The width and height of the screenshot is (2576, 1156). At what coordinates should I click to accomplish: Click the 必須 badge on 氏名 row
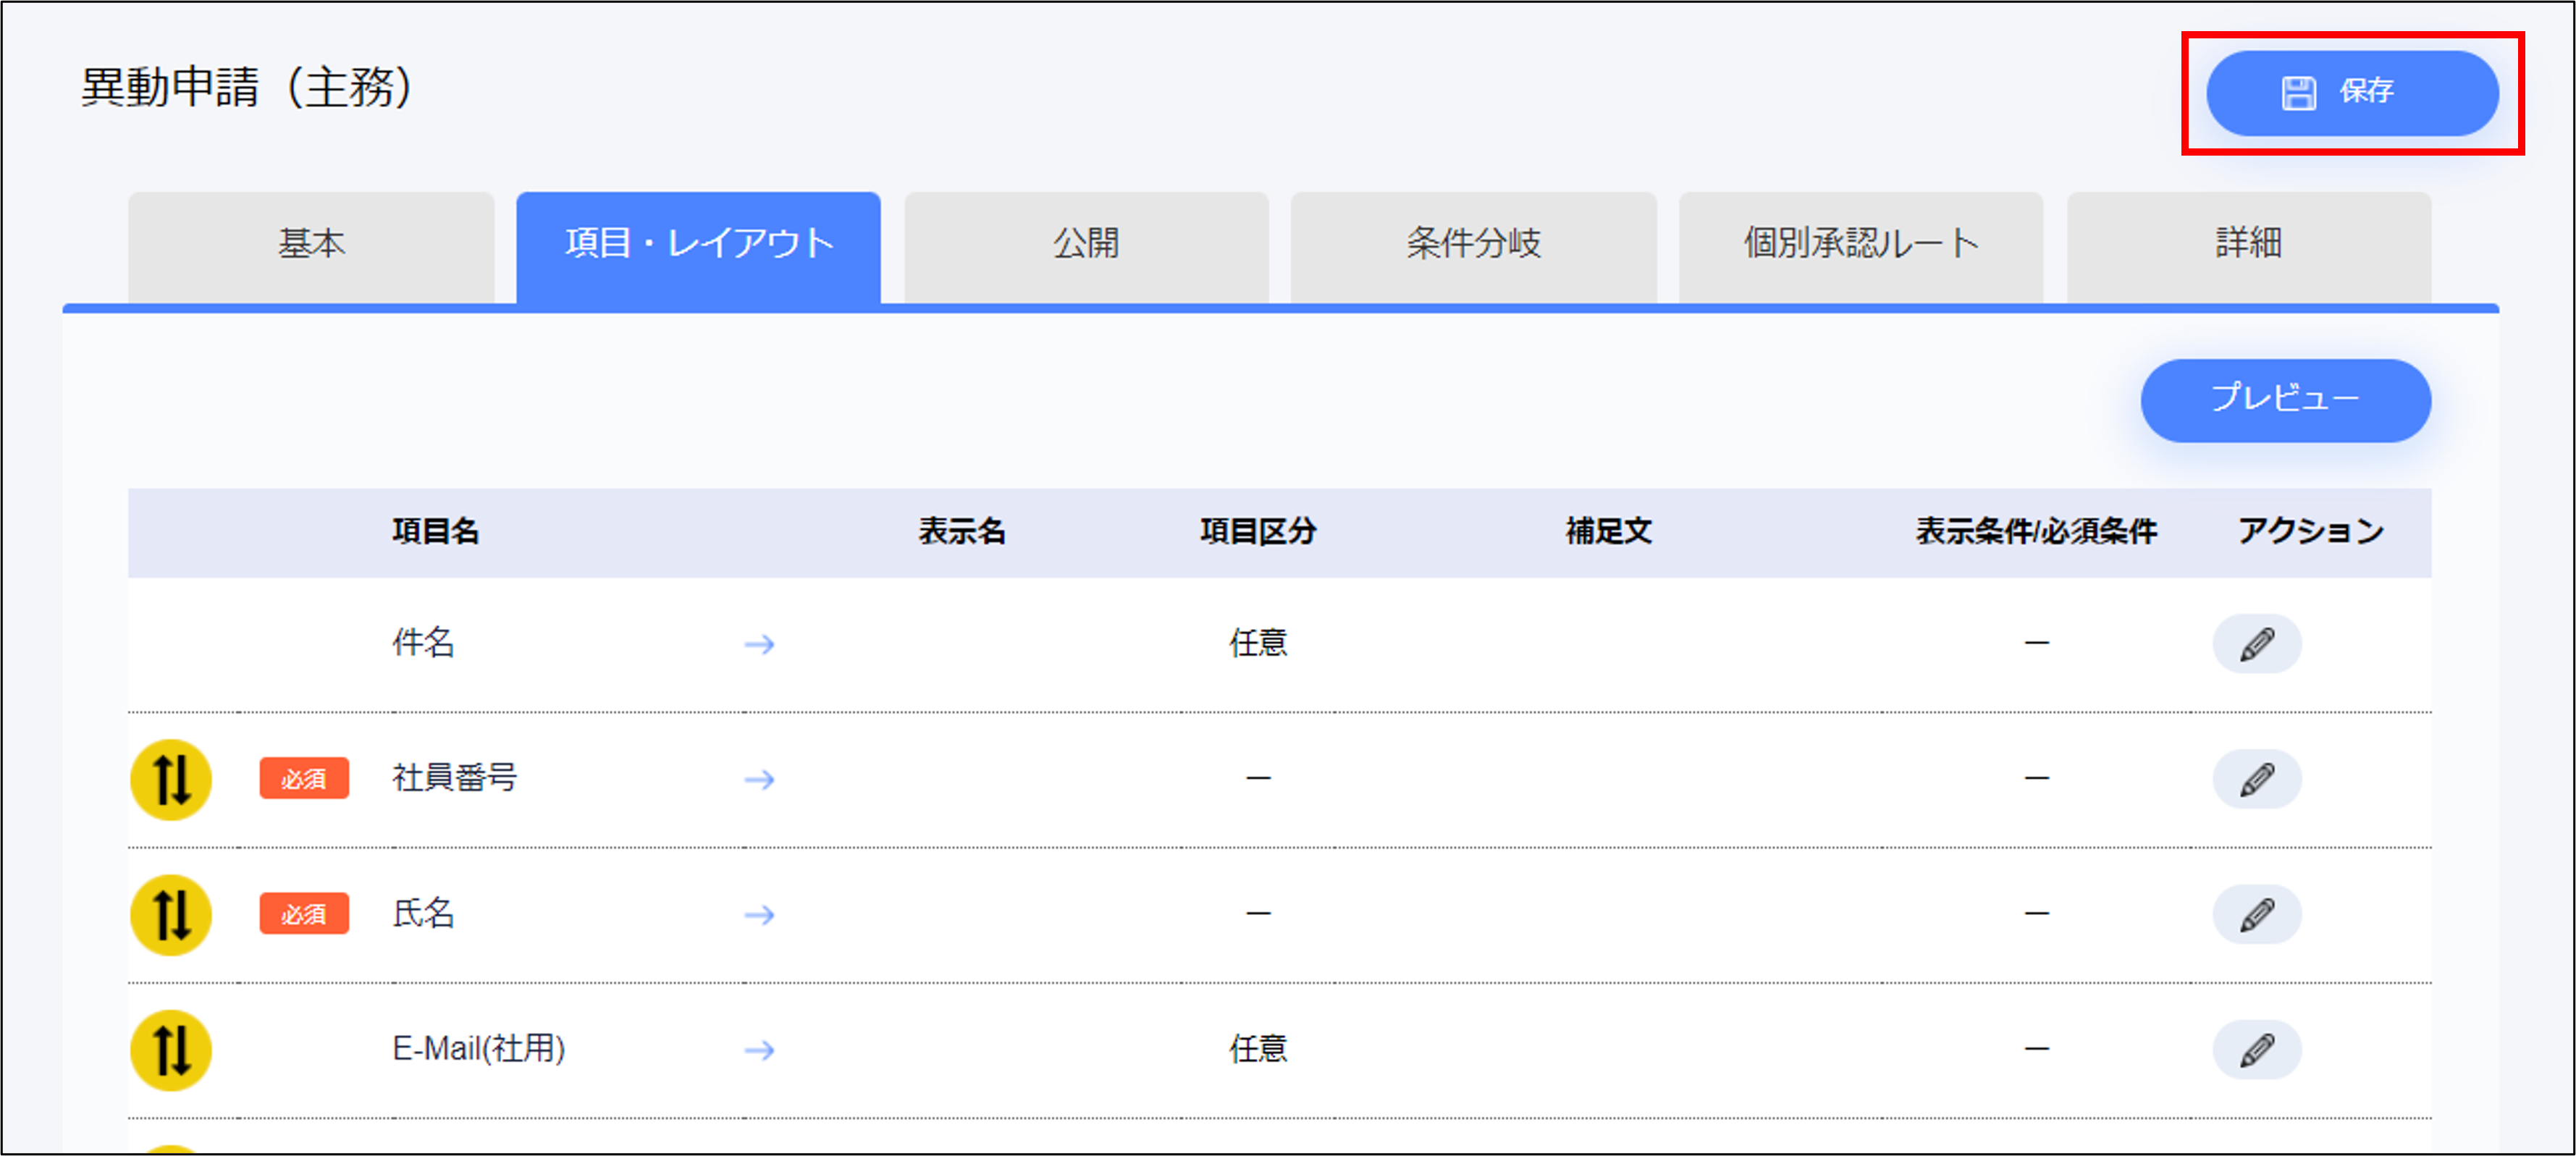pyautogui.click(x=304, y=913)
